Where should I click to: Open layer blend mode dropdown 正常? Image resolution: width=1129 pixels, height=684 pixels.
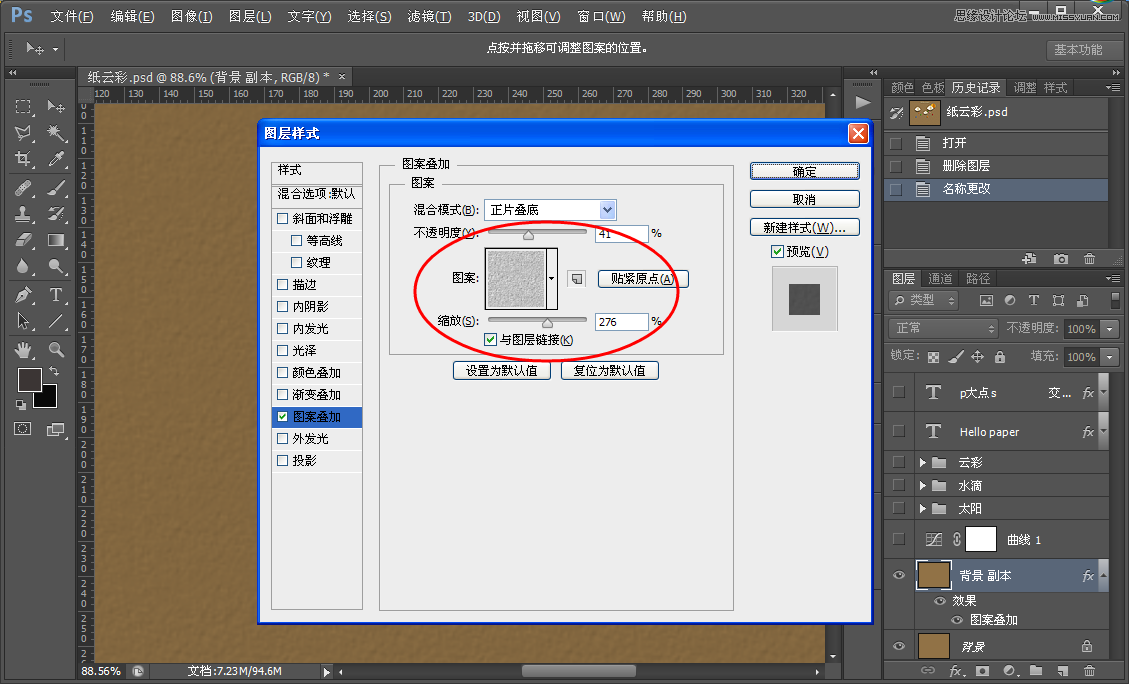tap(943, 328)
